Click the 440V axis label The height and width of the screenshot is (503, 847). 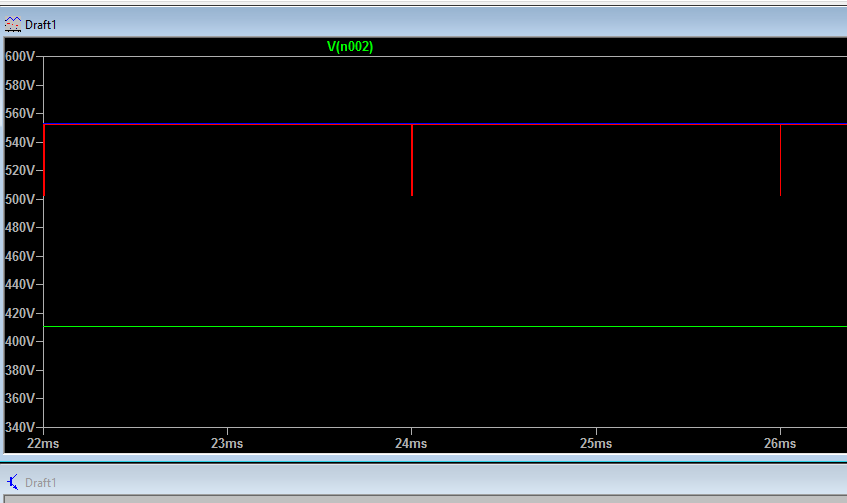pyautogui.click(x=20, y=285)
